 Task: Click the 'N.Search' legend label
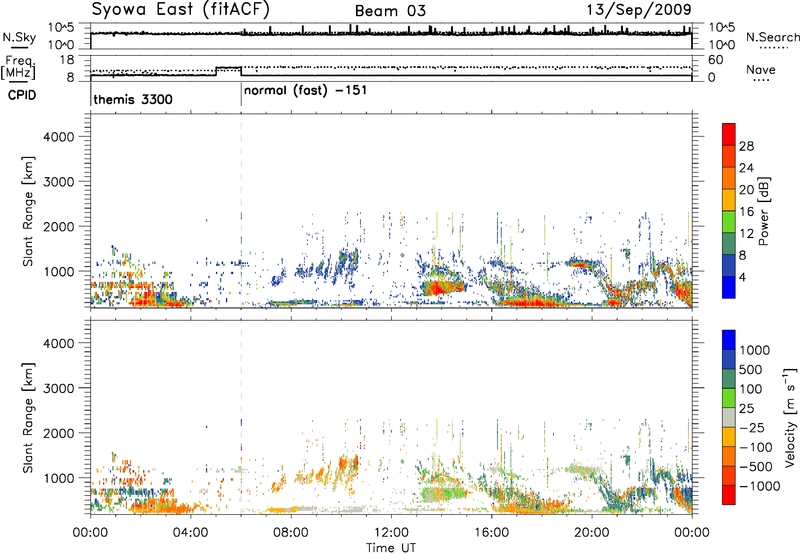pyautogui.click(x=772, y=37)
